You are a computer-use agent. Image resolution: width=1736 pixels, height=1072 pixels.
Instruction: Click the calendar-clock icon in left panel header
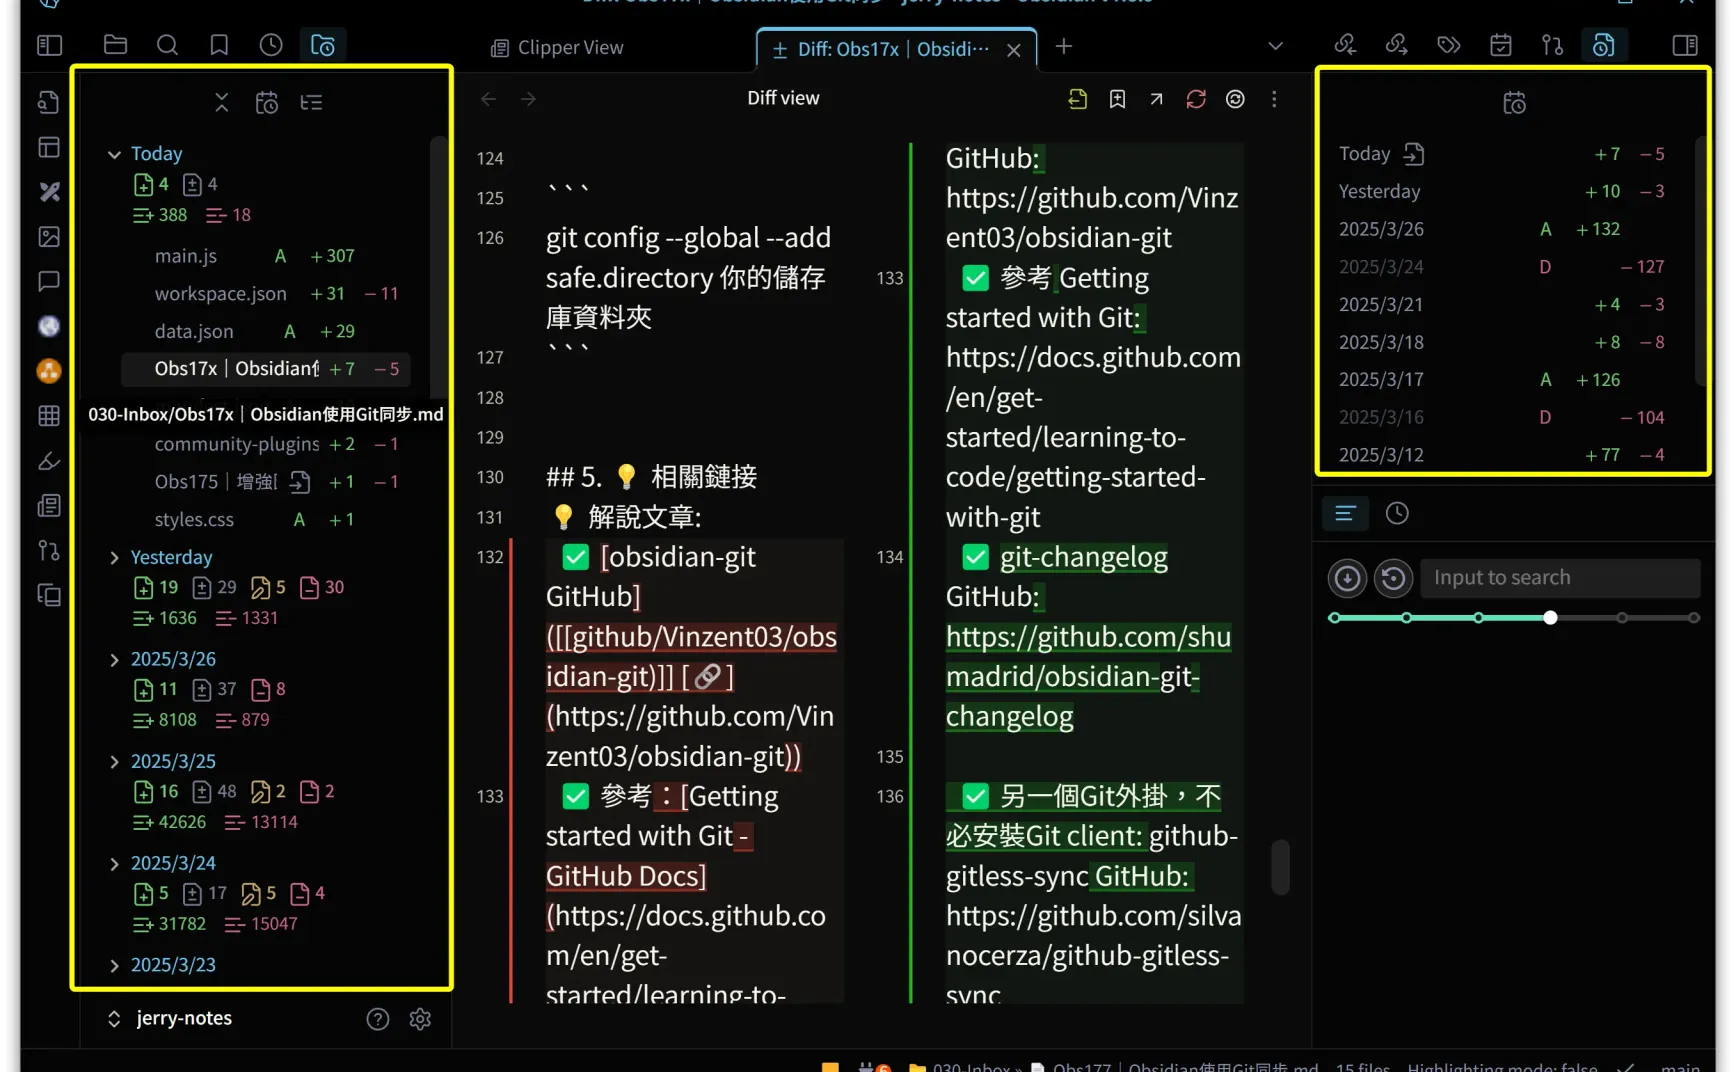point(267,102)
